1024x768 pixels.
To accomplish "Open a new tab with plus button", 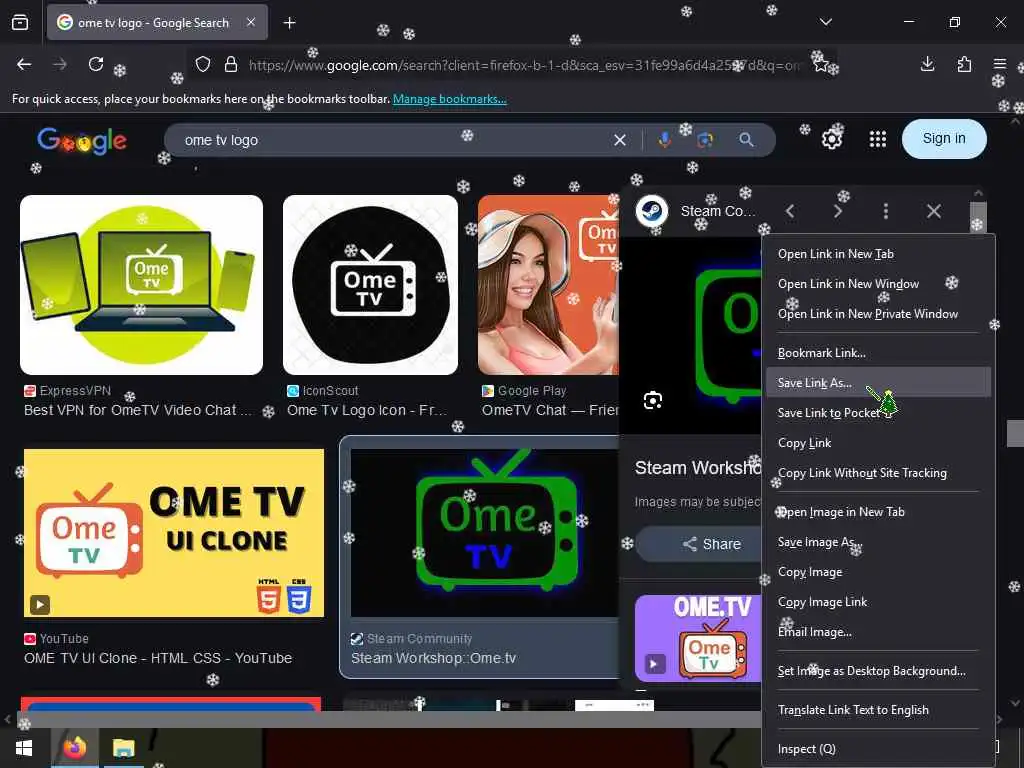I will tap(289, 23).
